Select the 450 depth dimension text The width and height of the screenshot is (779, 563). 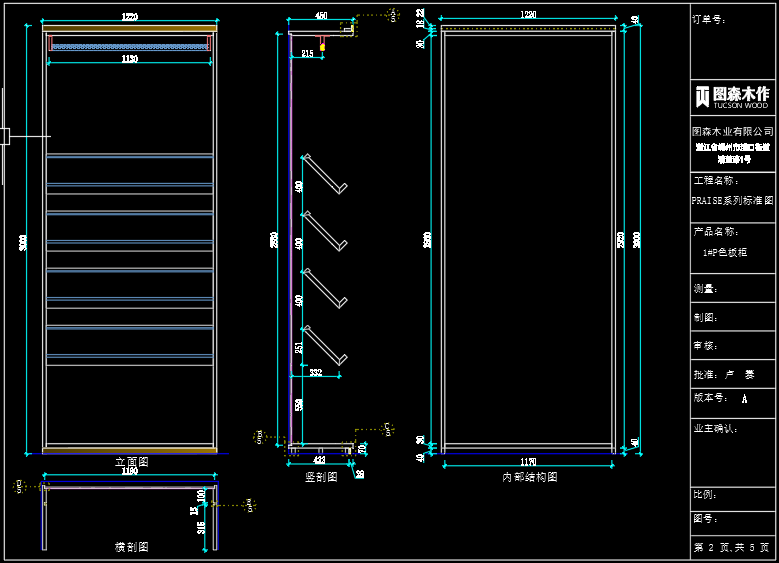coord(321,17)
